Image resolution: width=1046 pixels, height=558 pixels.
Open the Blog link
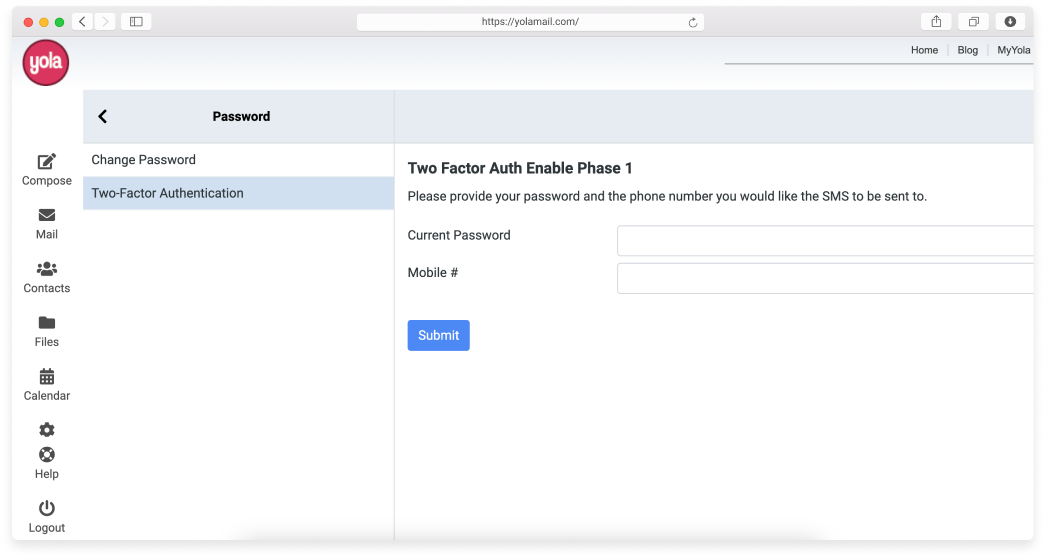968,50
